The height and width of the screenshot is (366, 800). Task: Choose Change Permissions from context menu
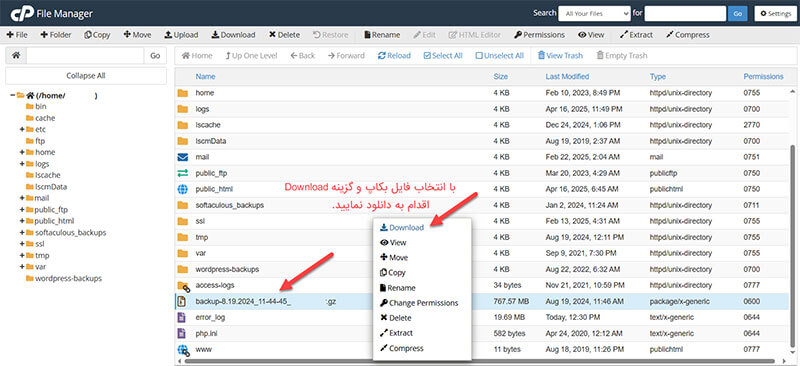[x=419, y=303]
